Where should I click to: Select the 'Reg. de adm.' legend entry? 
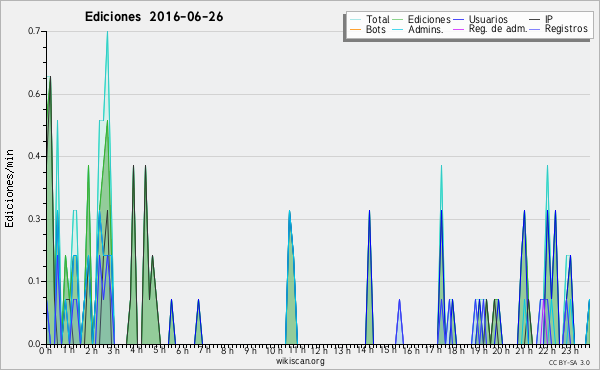tap(490, 29)
